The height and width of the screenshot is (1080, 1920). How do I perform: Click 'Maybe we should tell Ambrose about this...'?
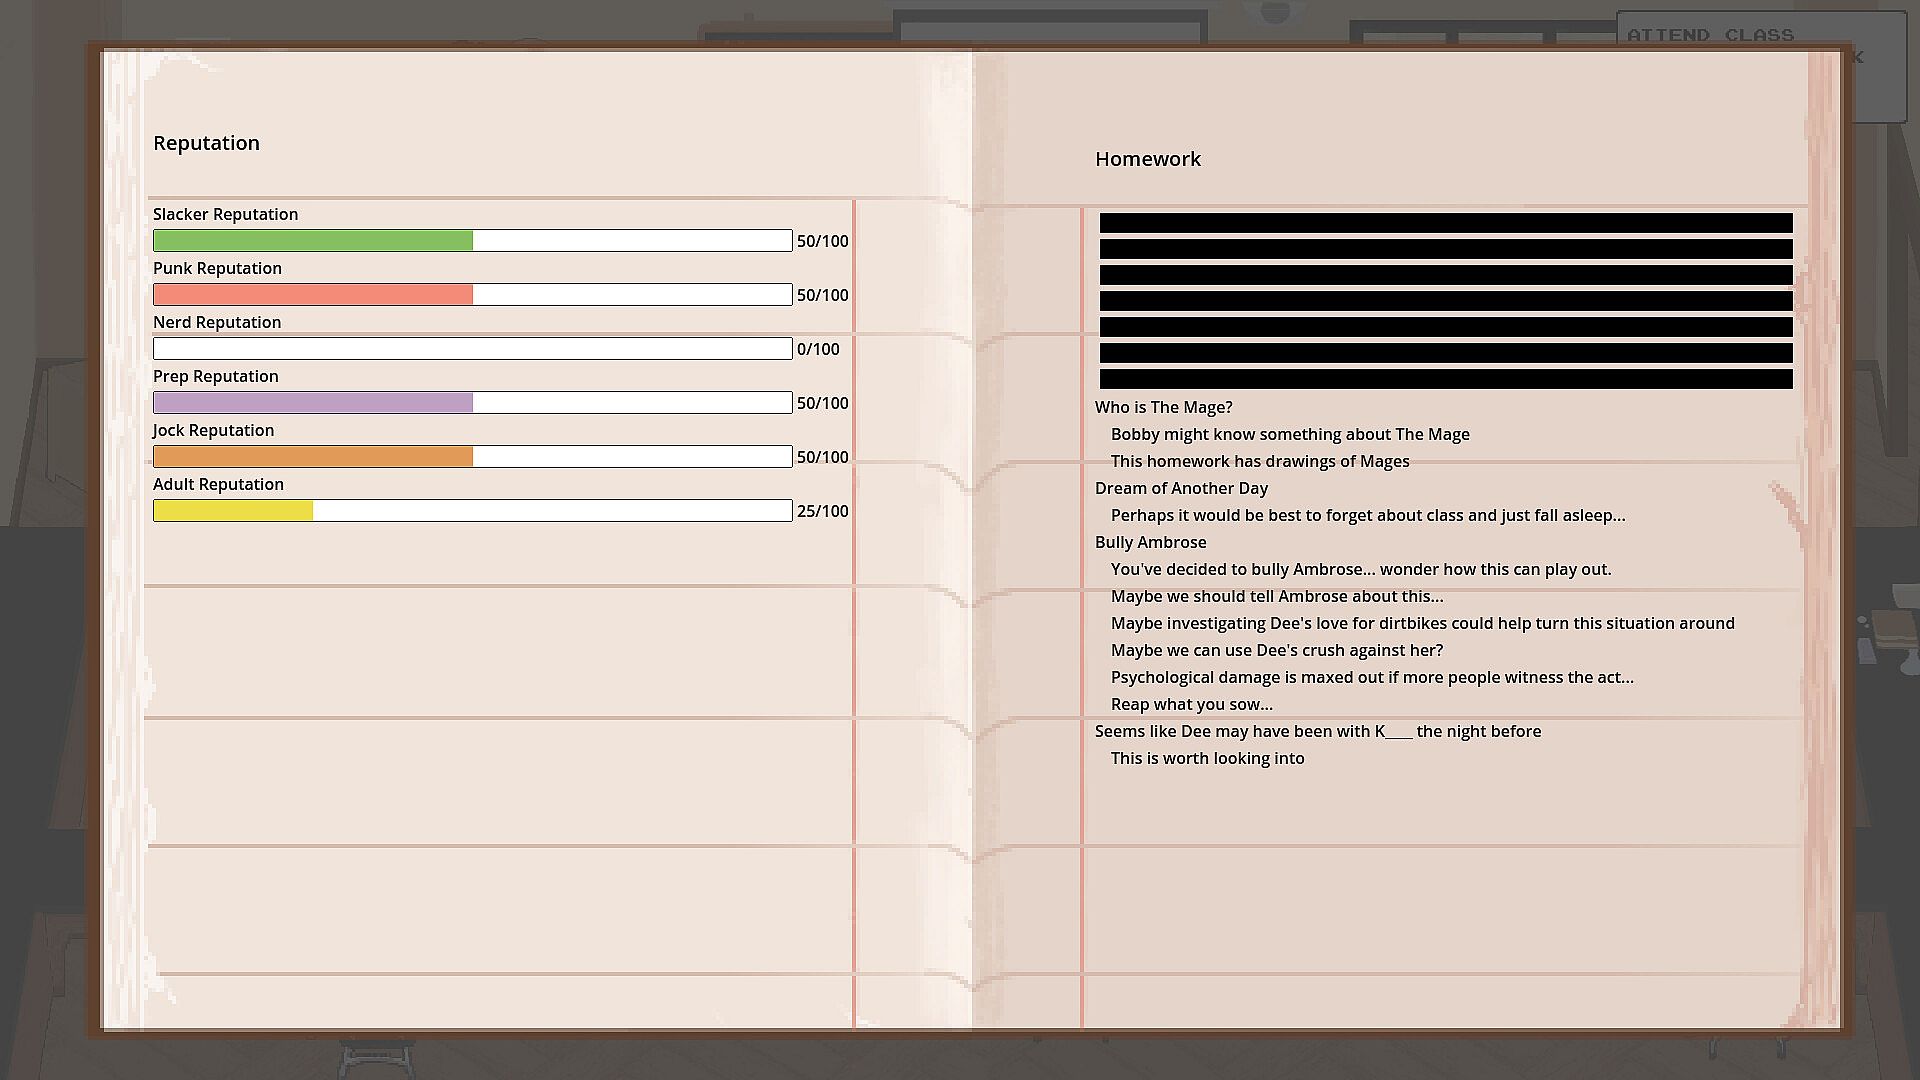1276,596
